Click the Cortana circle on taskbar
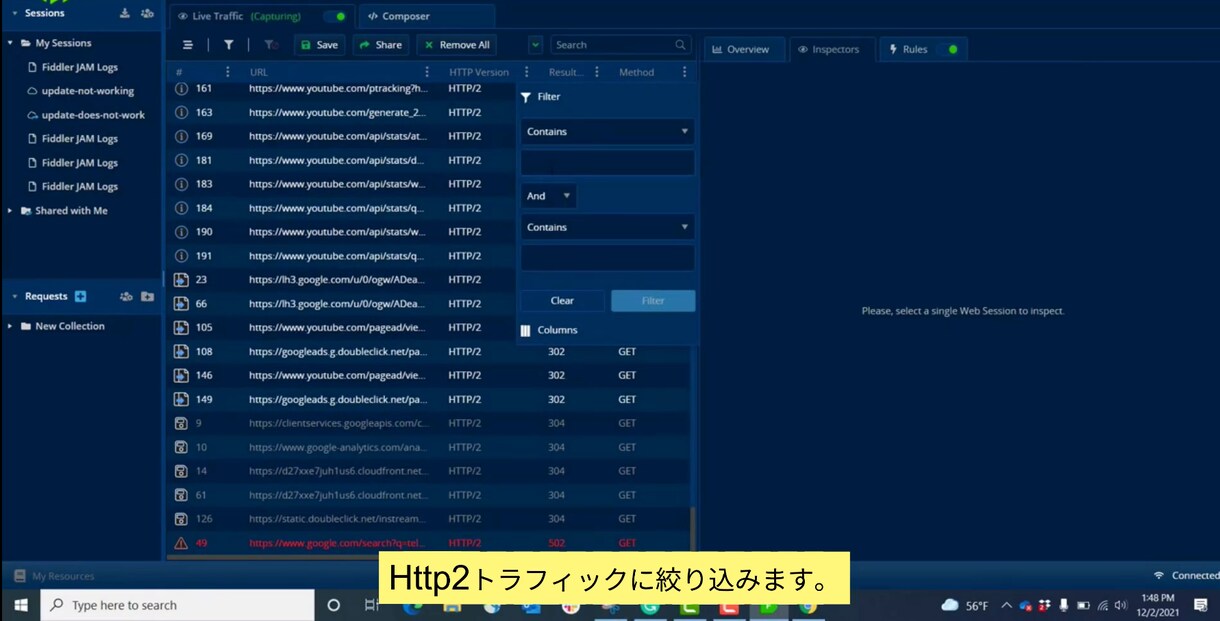 [334, 605]
